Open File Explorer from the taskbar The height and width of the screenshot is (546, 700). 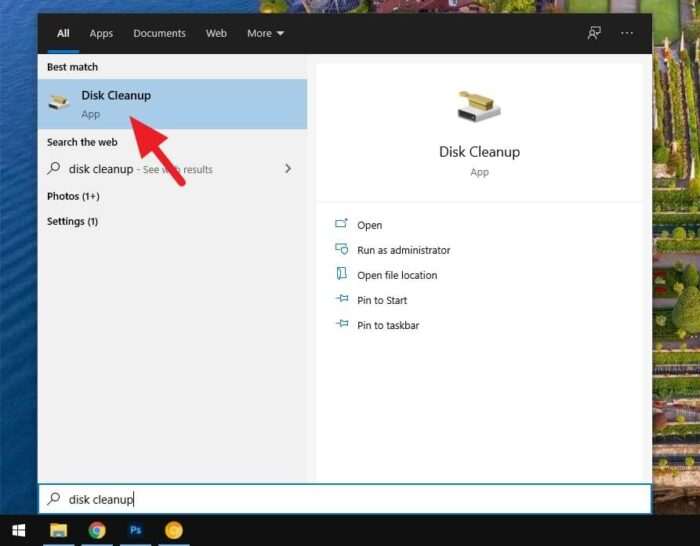[x=58, y=530]
